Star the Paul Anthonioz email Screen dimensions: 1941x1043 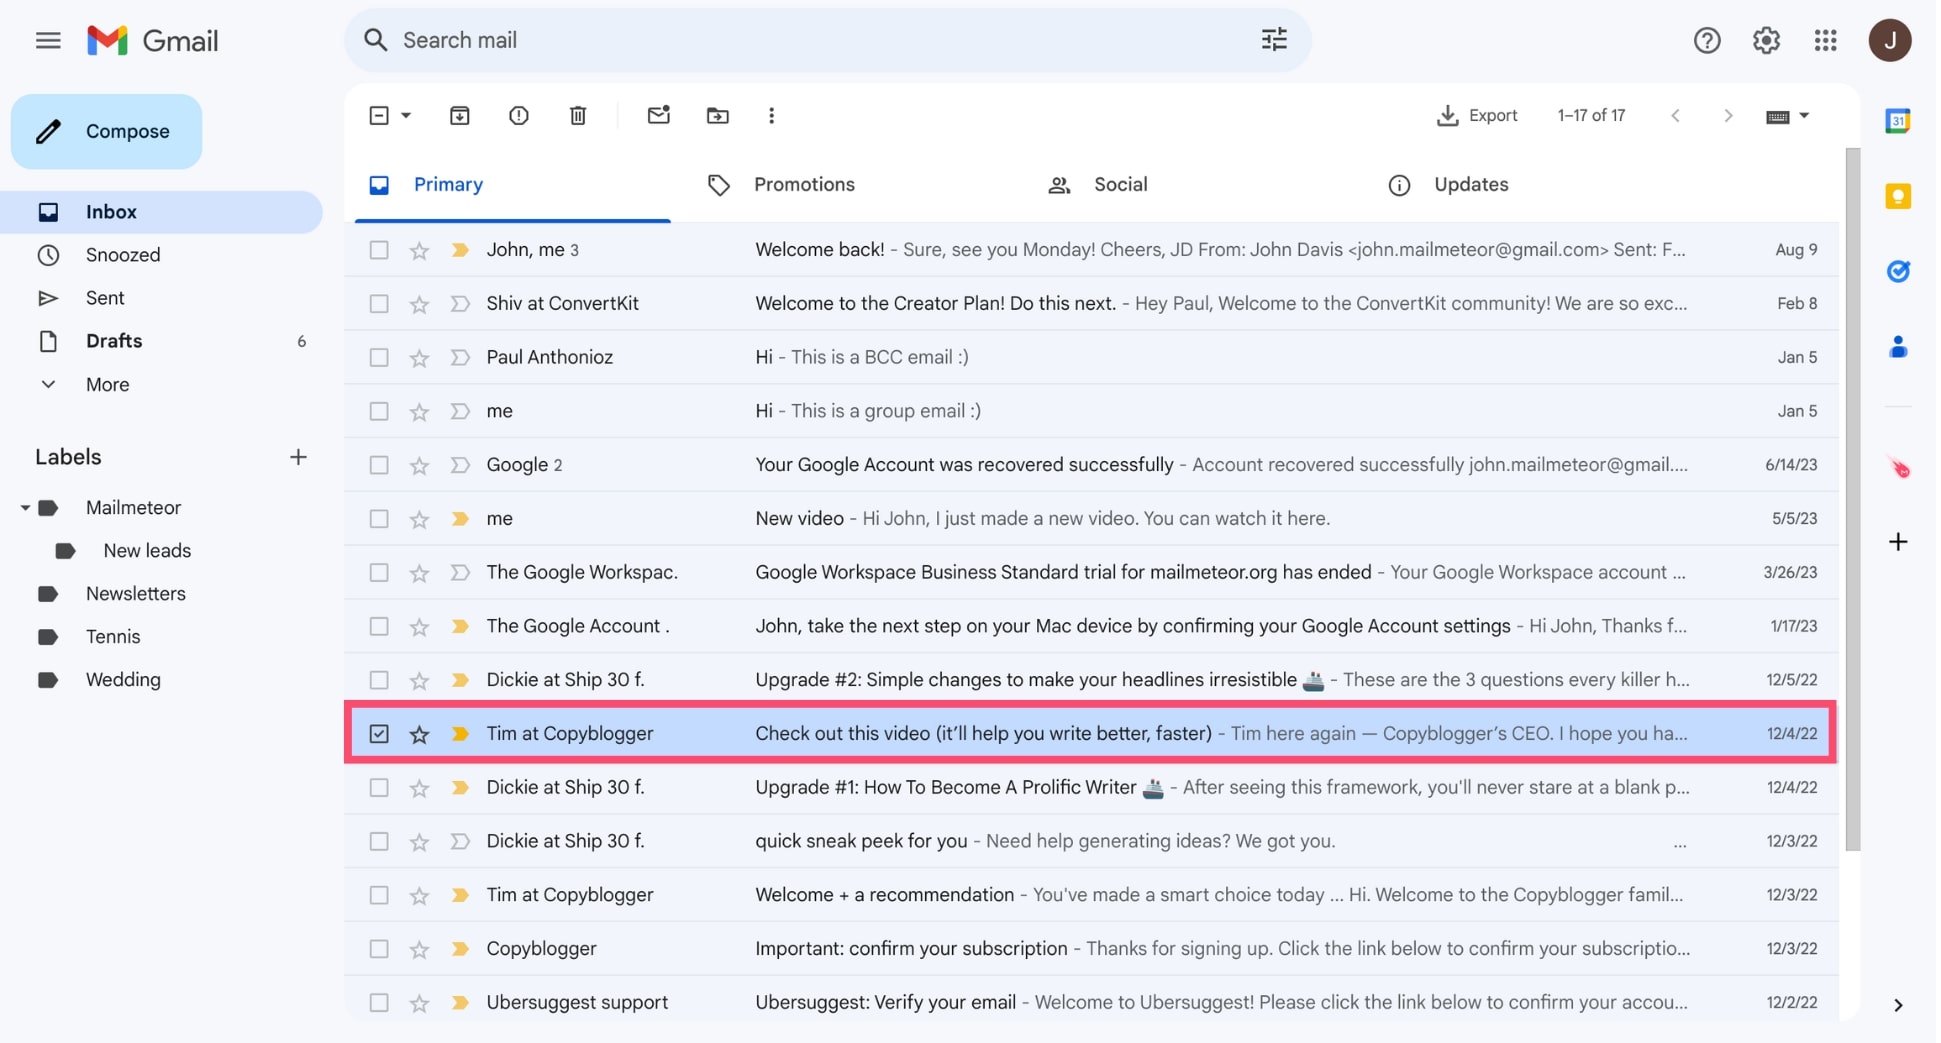click(x=420, y=358)
